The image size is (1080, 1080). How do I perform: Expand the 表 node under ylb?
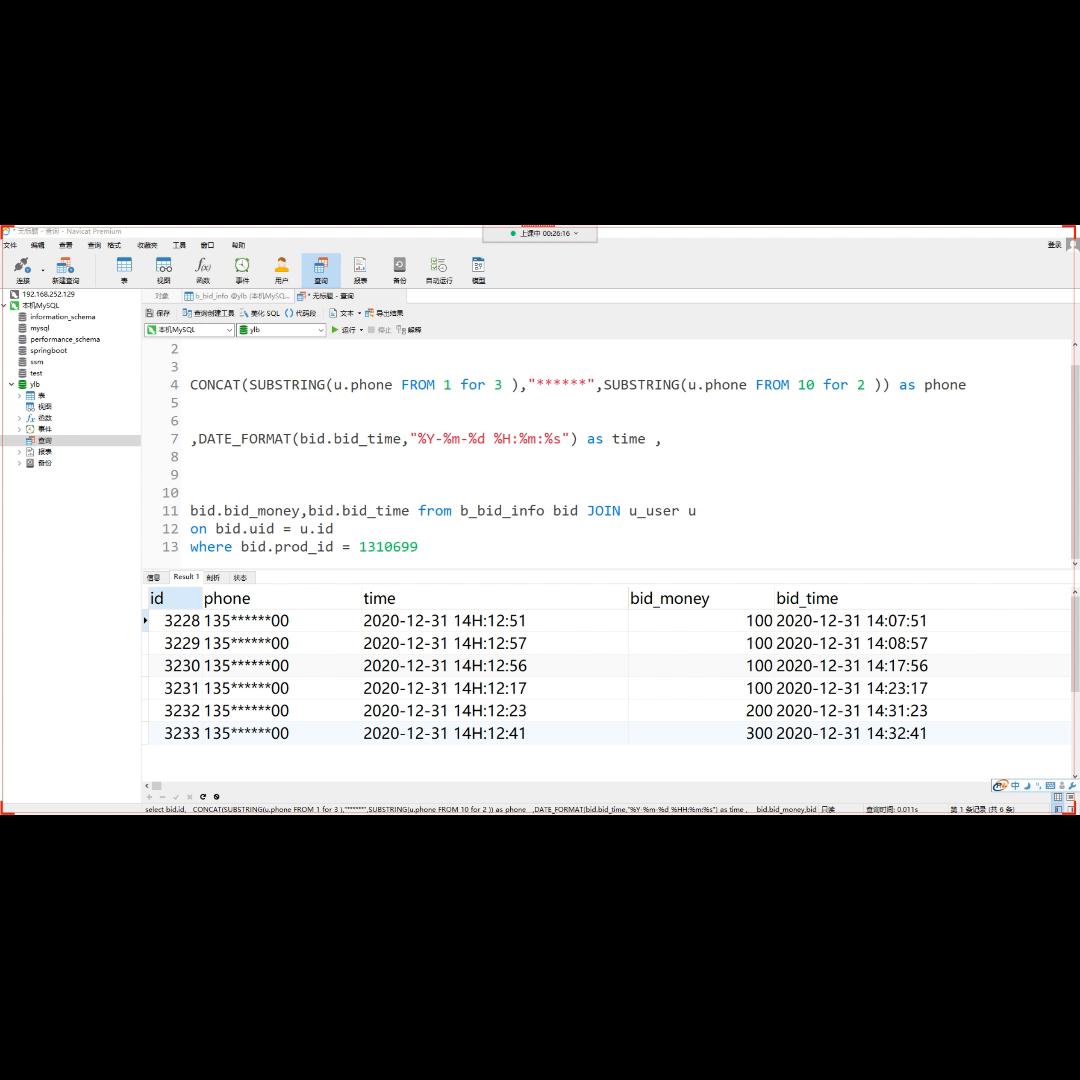19,396
